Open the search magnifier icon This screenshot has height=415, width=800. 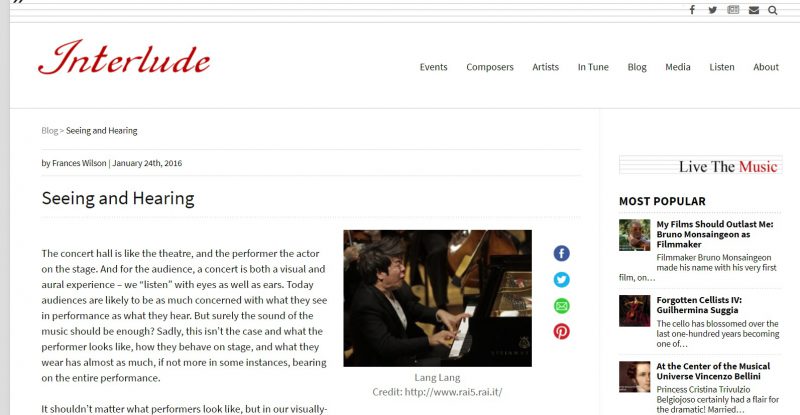tap(772, 10)
